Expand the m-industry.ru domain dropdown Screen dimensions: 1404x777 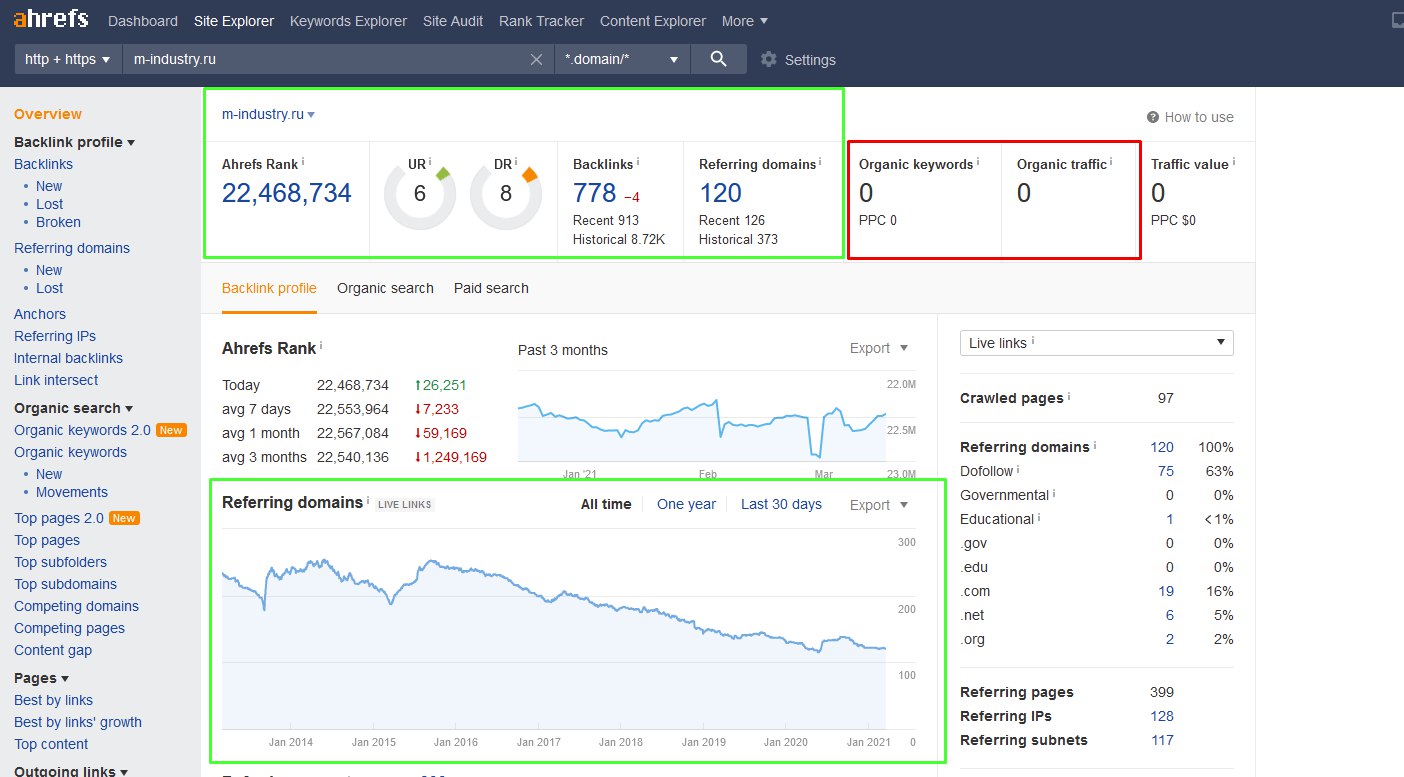tap(268, 114)
